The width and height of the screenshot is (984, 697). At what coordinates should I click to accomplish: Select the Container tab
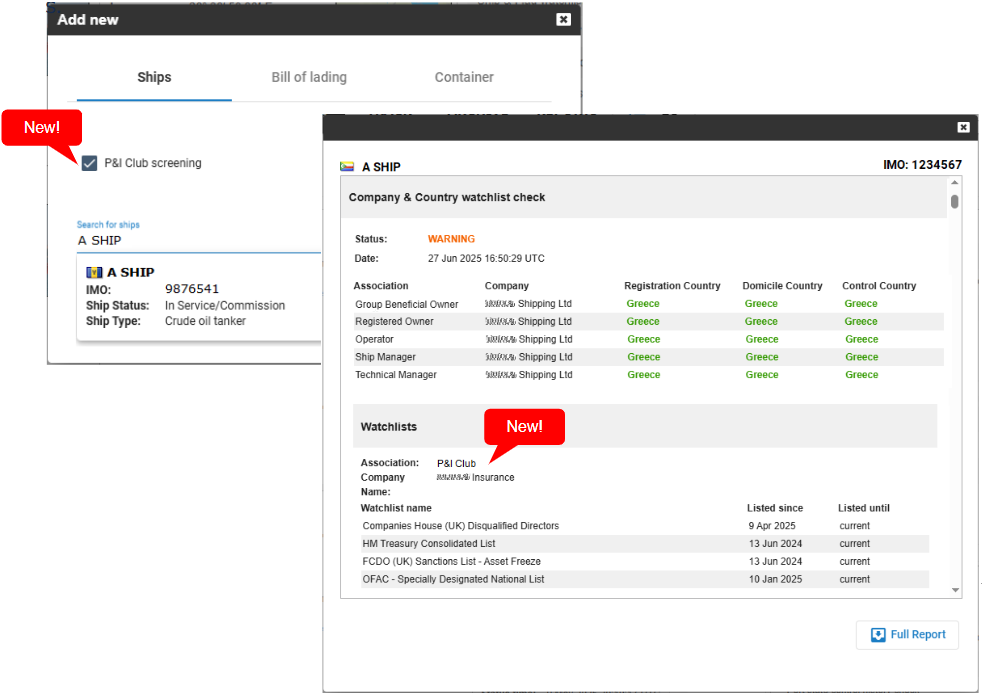tap(464, 77)
